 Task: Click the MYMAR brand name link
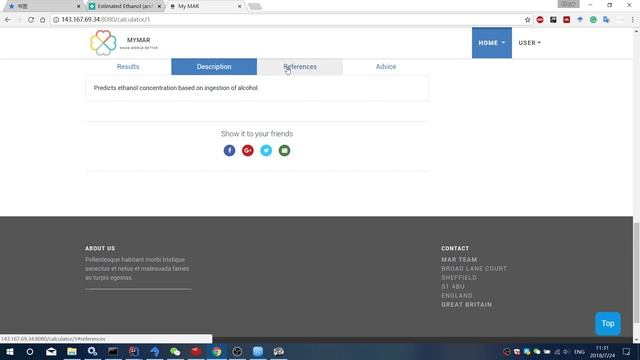point(138,40)
